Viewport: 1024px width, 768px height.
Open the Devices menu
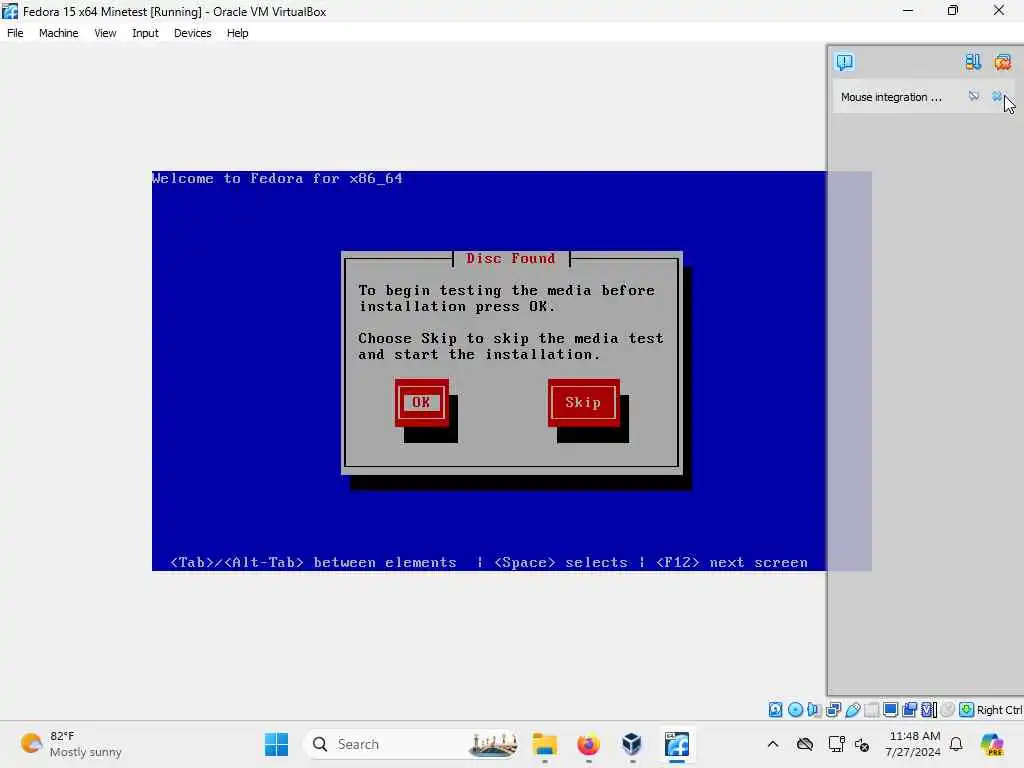[193, 33]
